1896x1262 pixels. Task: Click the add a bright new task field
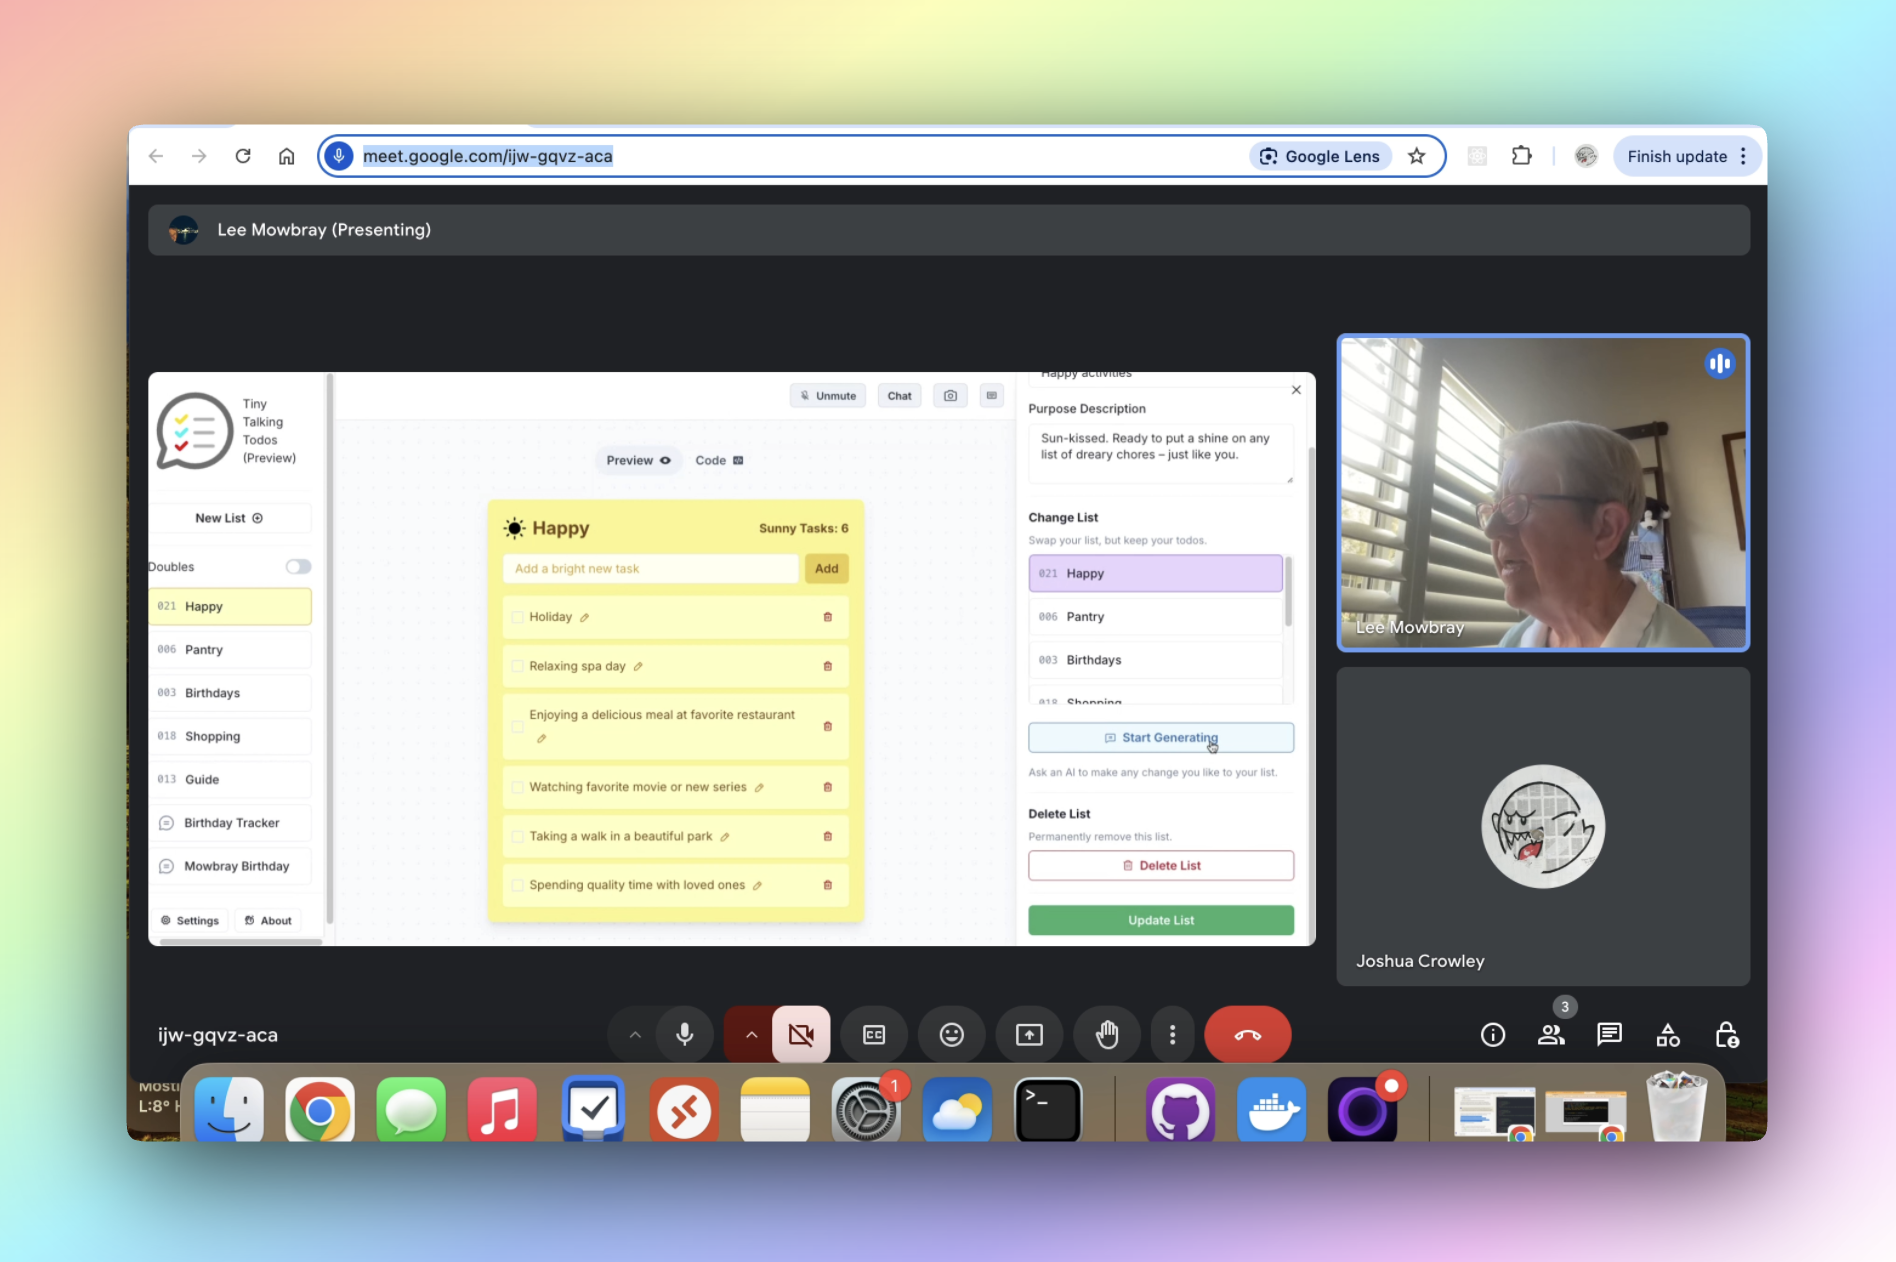click(649, 568)
